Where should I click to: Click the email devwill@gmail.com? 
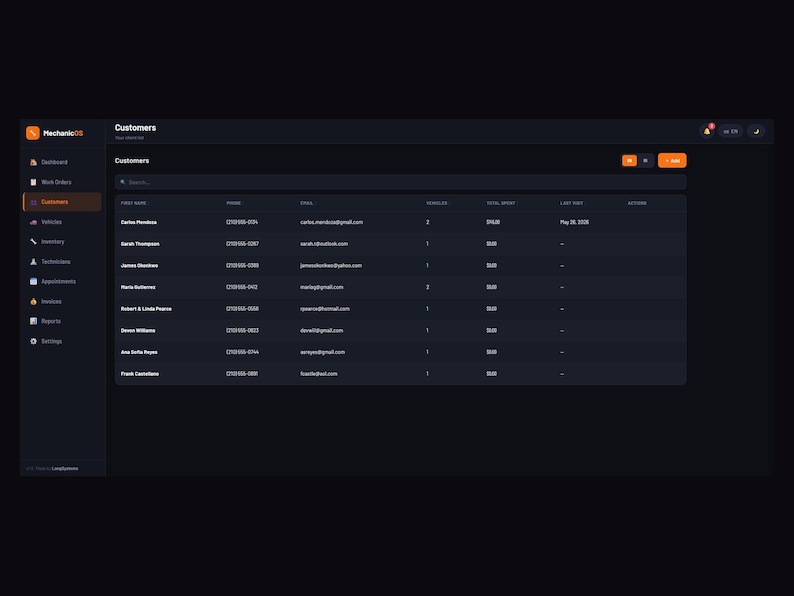tap(322, 331)
